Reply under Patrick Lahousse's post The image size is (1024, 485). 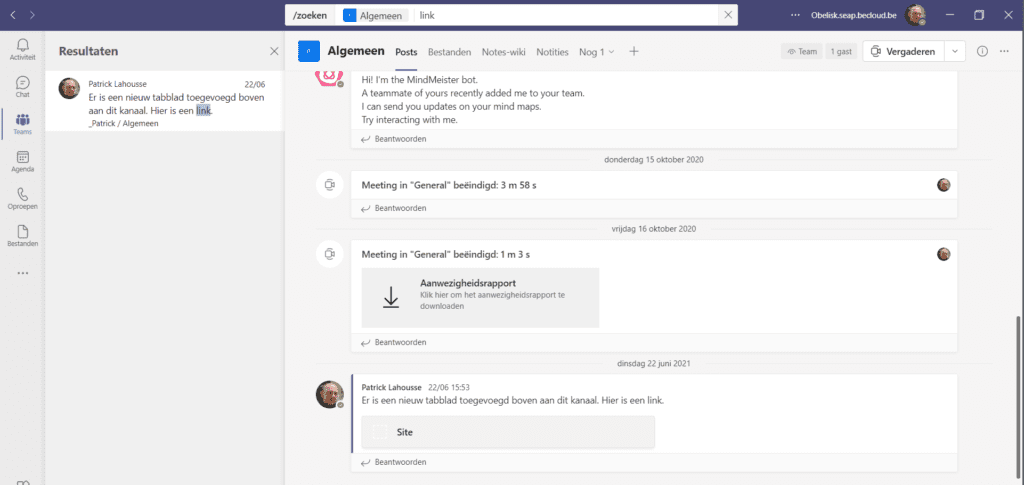point(394,462)
